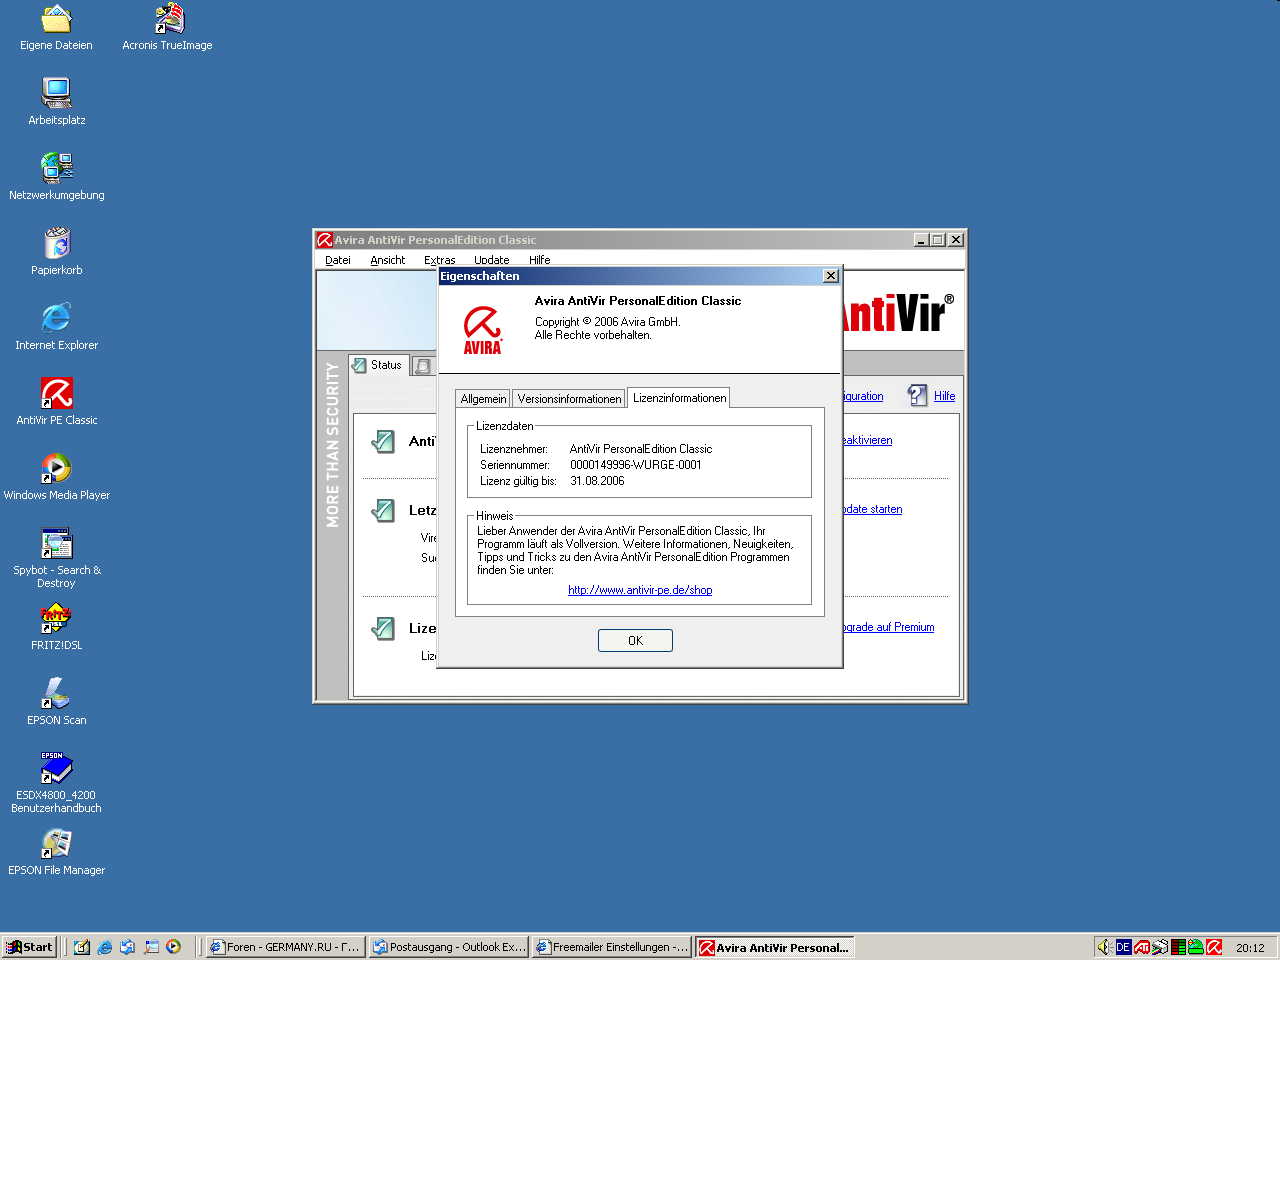This screenshot has width=1280, height=1200.
Task: Click the 20:12 taskbar clock
Action: (x=1250, y=948)
